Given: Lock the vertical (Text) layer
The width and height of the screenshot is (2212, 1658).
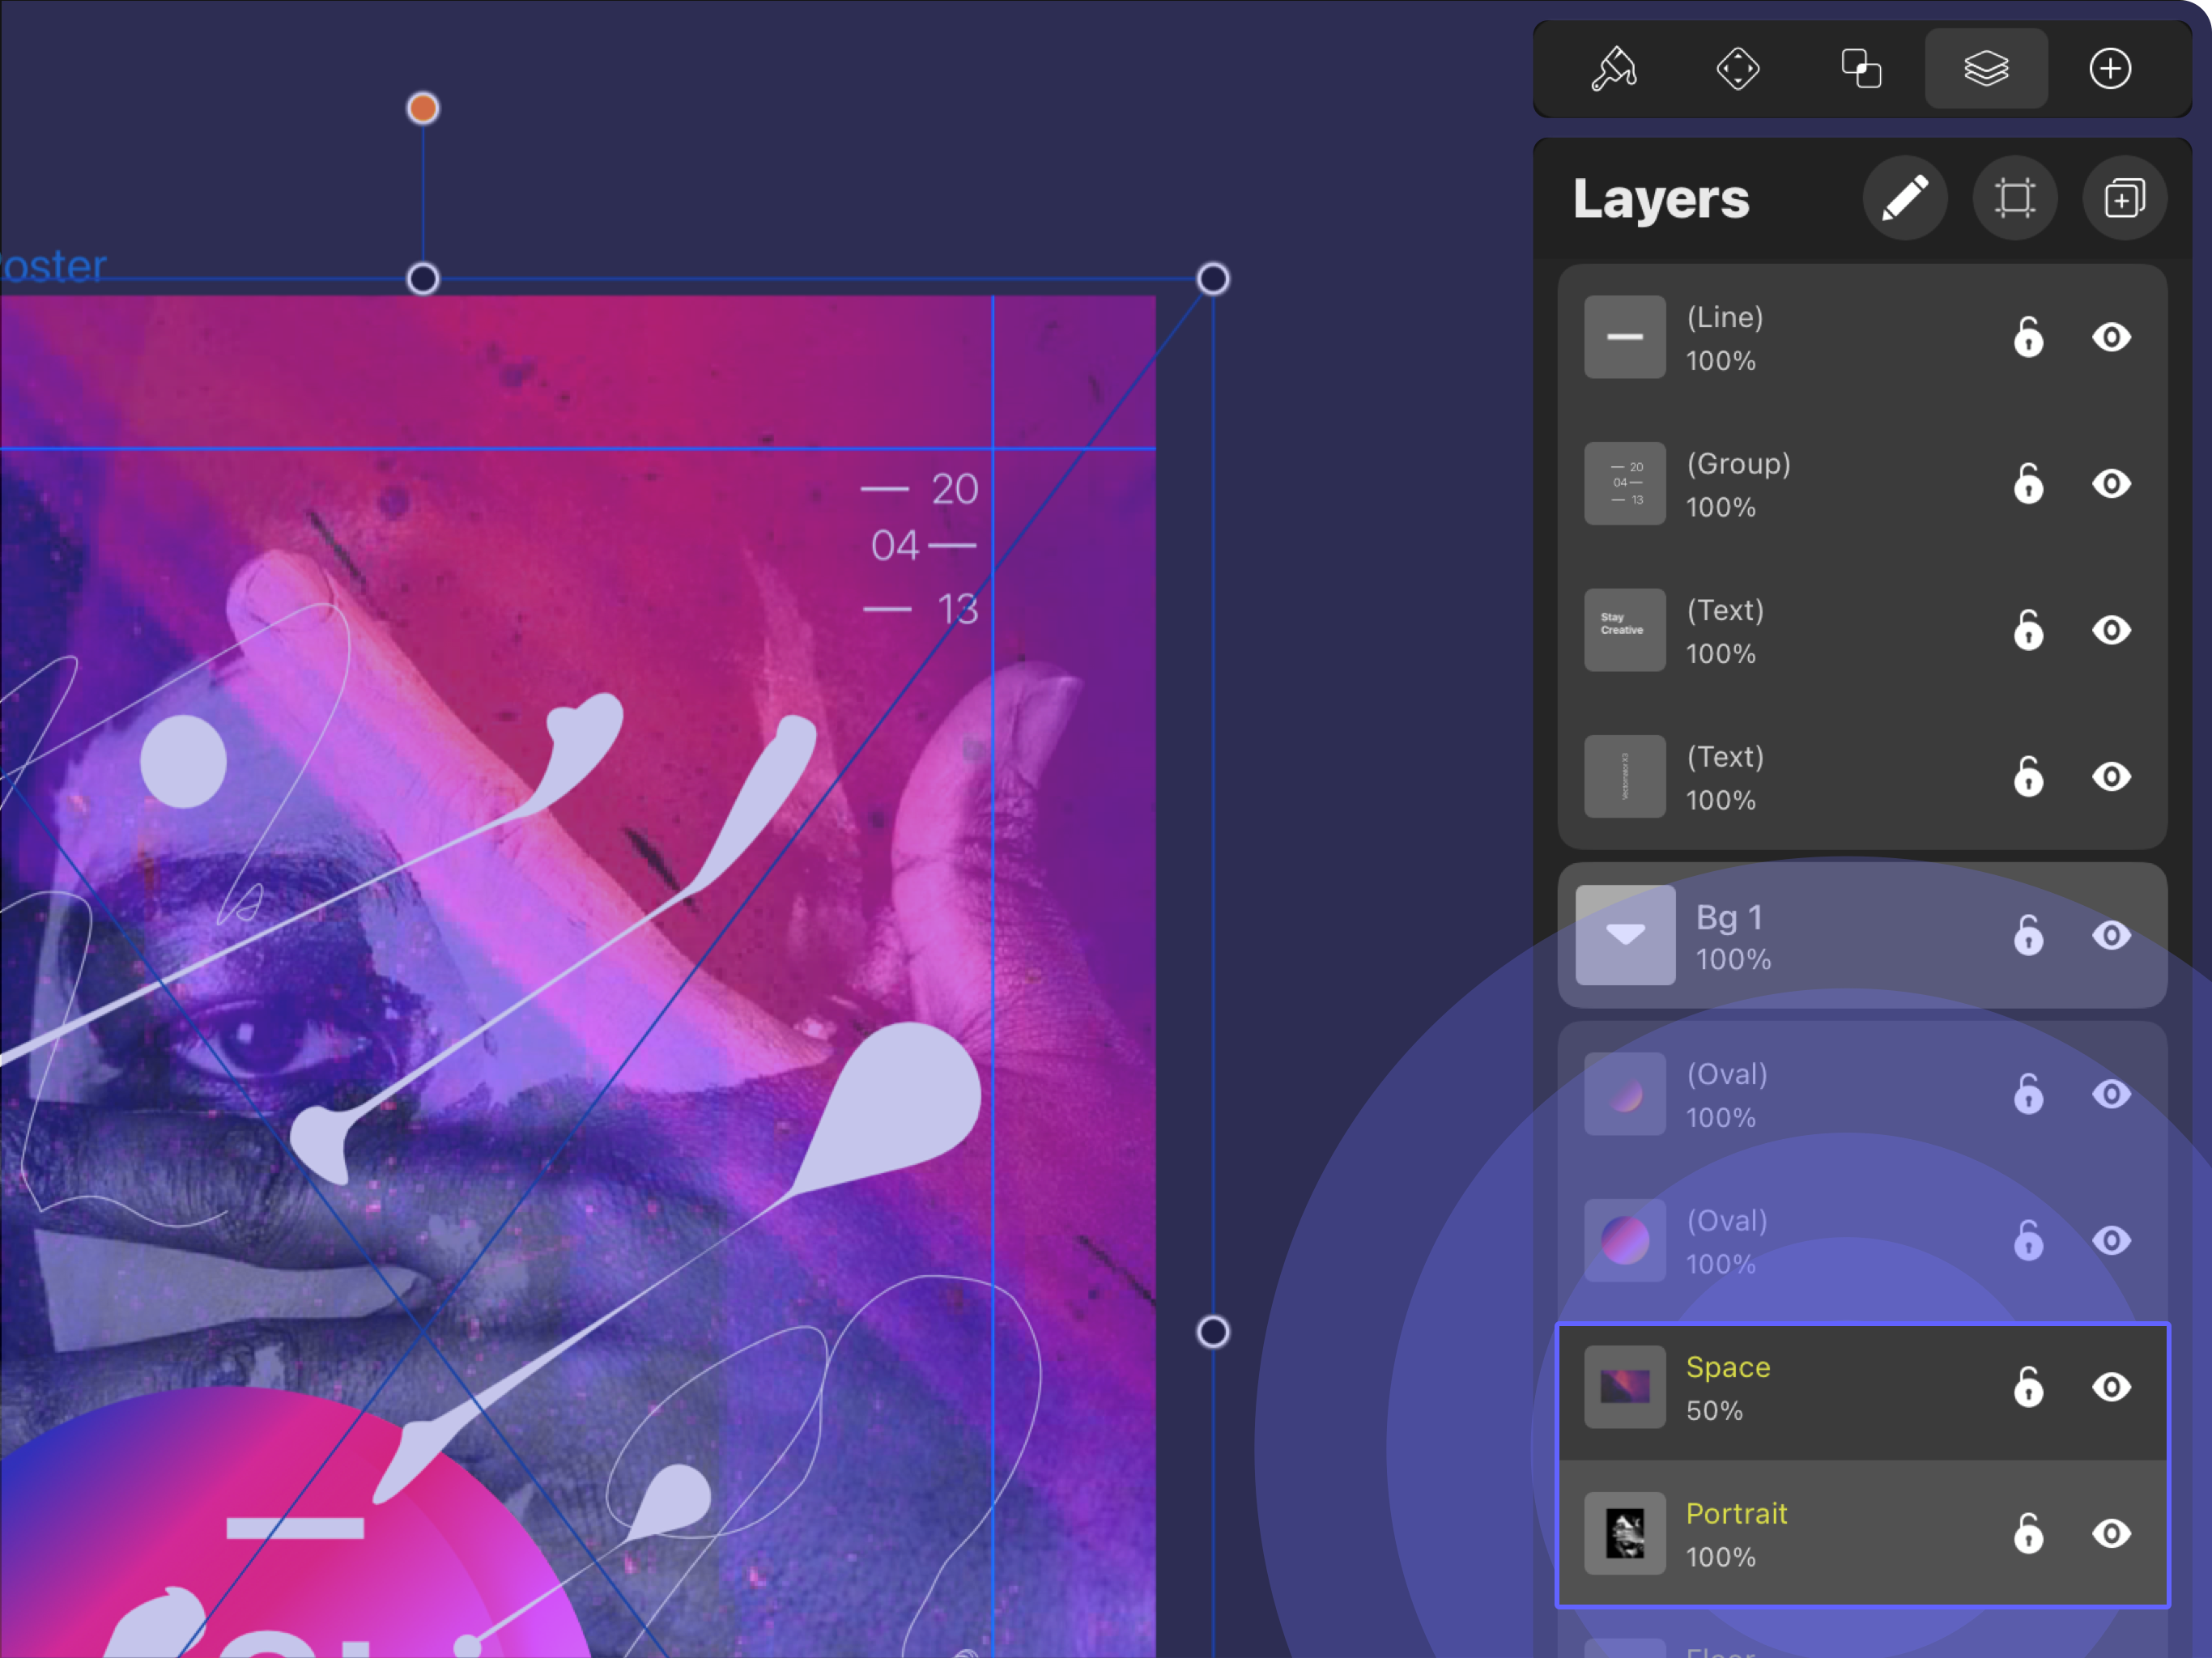Looking at the screenshot, I should tap(2028, 777).
